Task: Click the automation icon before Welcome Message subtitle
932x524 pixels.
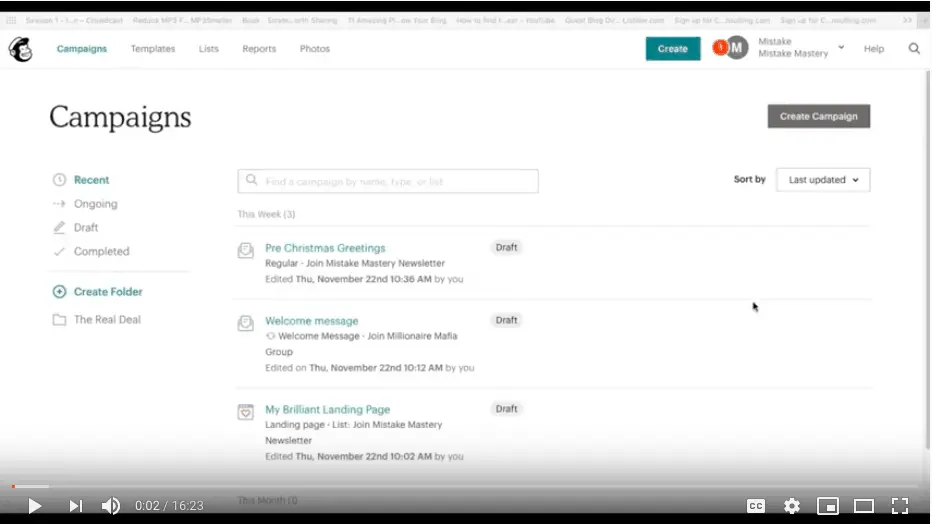Action: coord(270,336)
